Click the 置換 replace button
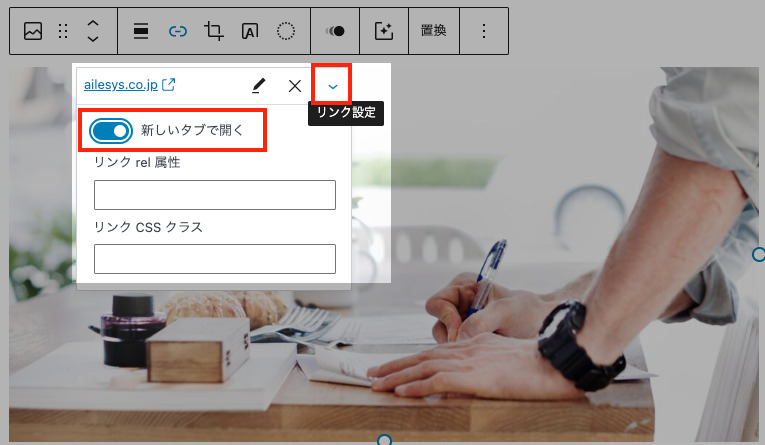This screenshot has height=445, width=765. 434,31
